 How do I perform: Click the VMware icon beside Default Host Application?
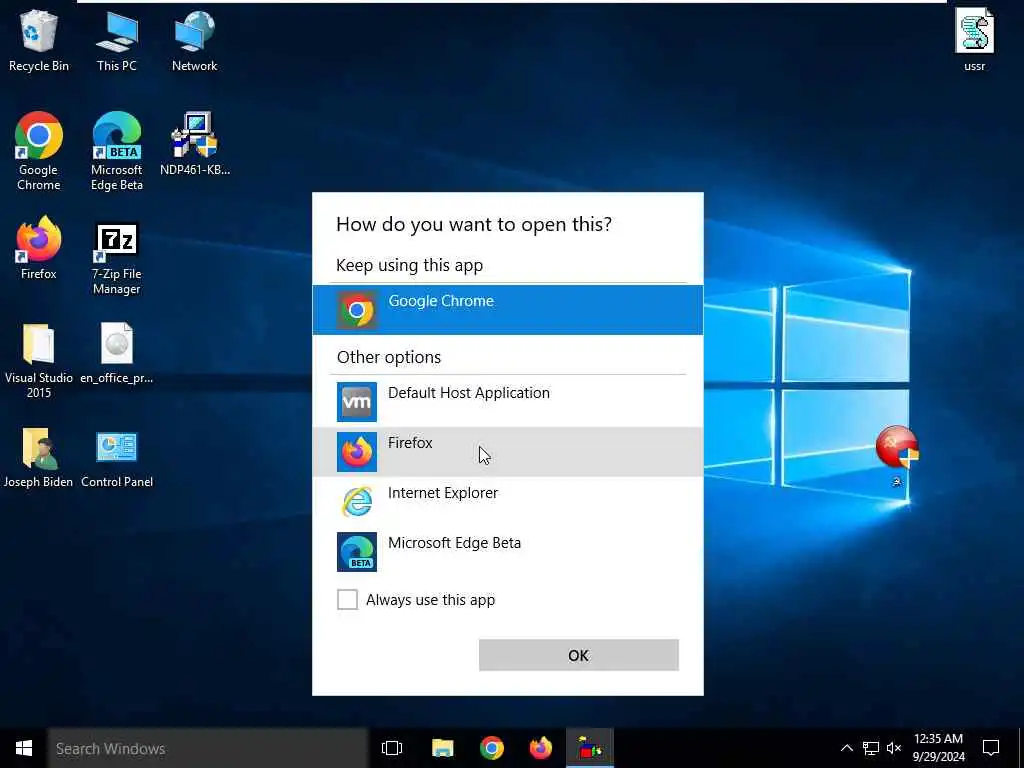point(357,402)
